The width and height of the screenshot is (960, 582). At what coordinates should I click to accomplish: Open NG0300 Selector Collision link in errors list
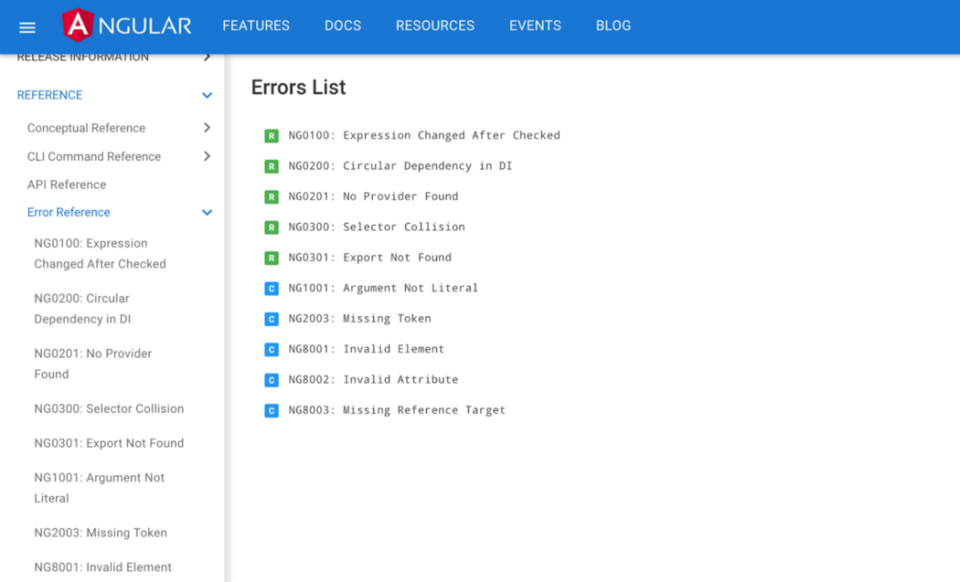tap(377, 227)
